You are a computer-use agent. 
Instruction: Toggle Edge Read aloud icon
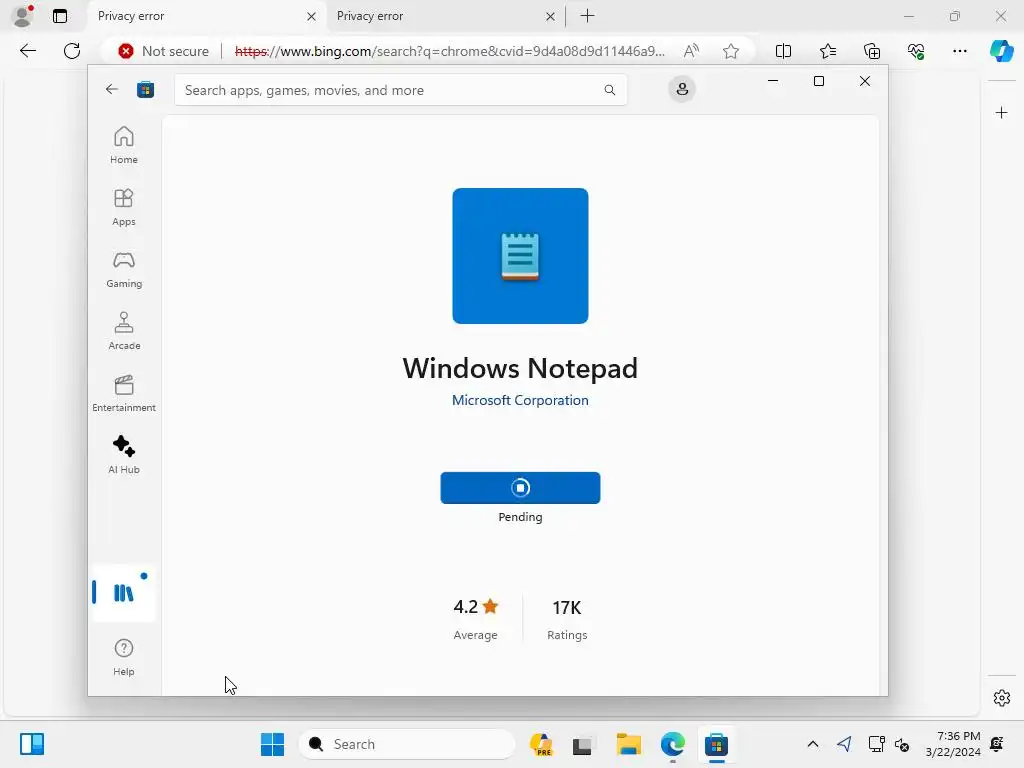coord(691,51)
